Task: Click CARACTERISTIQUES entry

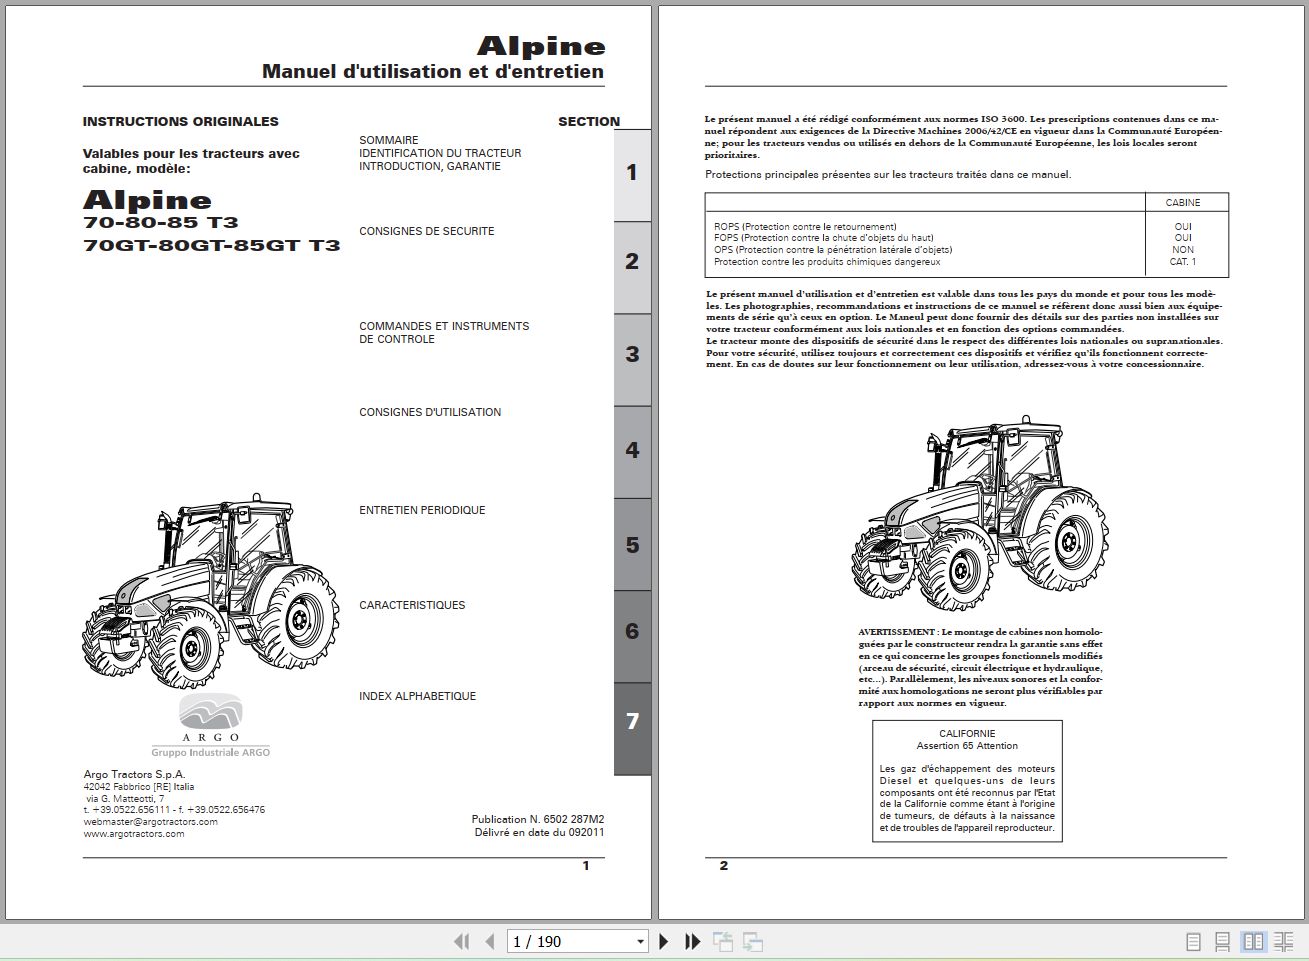Action: coord(412,605)
